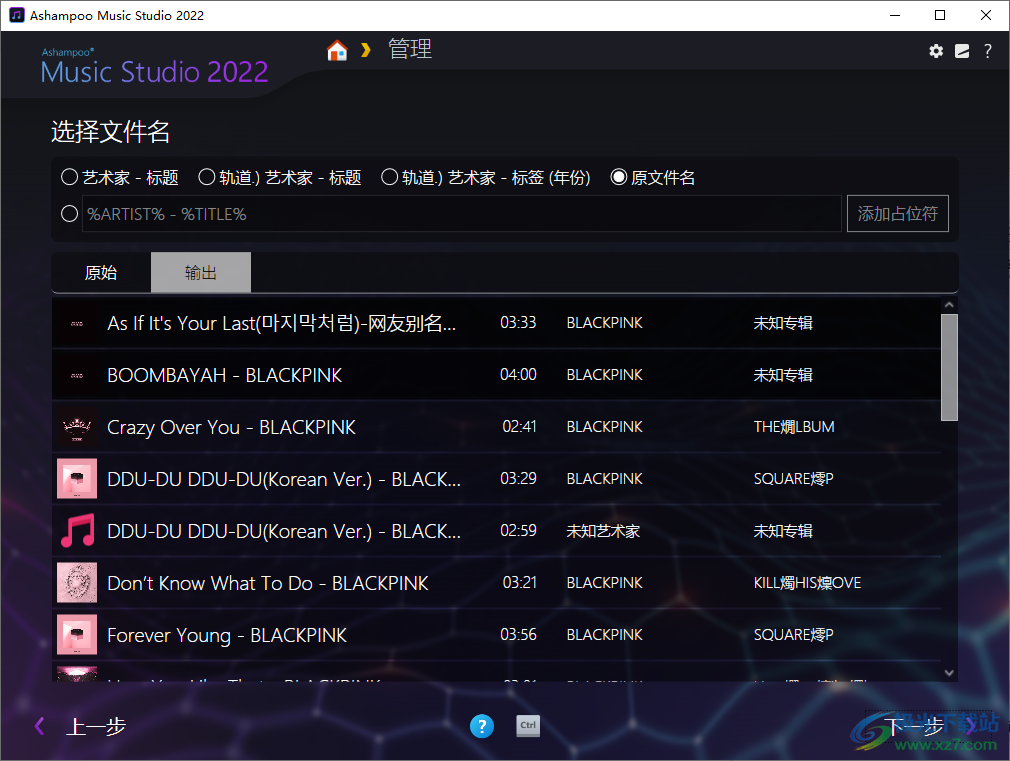Click the red music note icon of DDU-DU track
This screenshot has height=761, width=1010.
tap(77, 530)
